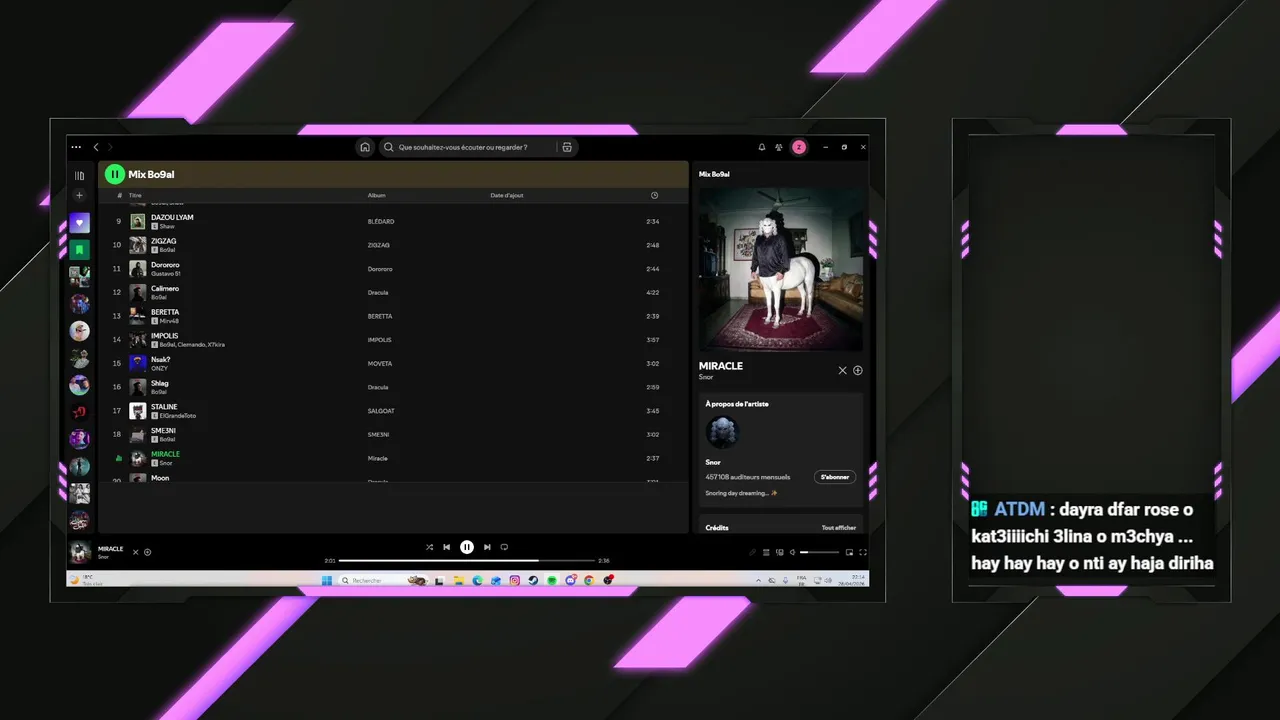Sort by the Album column header
This screenshot has height=720, width=1280.
(376, 195)
